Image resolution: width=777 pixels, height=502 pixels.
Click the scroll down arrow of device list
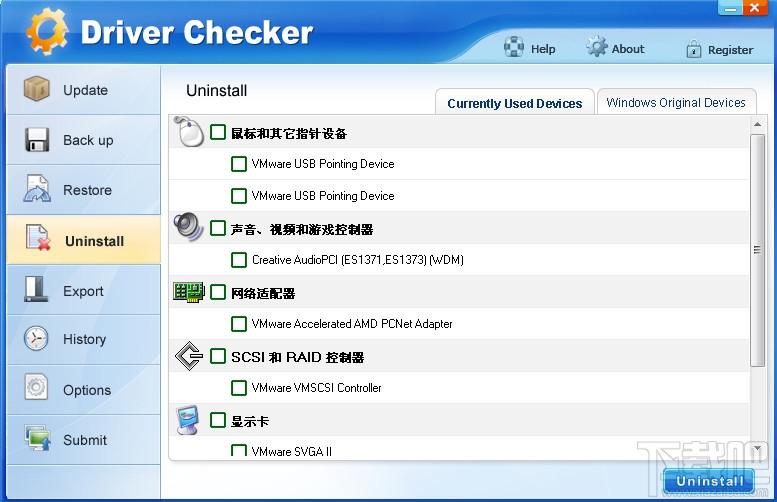click(x=758, y=449)
